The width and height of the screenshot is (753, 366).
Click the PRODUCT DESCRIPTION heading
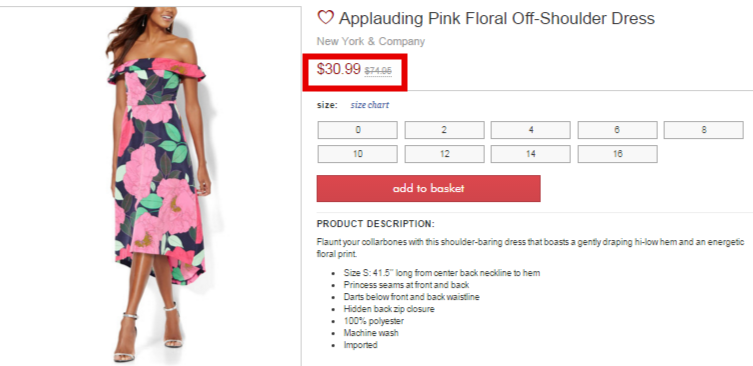pyautogui.click(x=376, y=224)
